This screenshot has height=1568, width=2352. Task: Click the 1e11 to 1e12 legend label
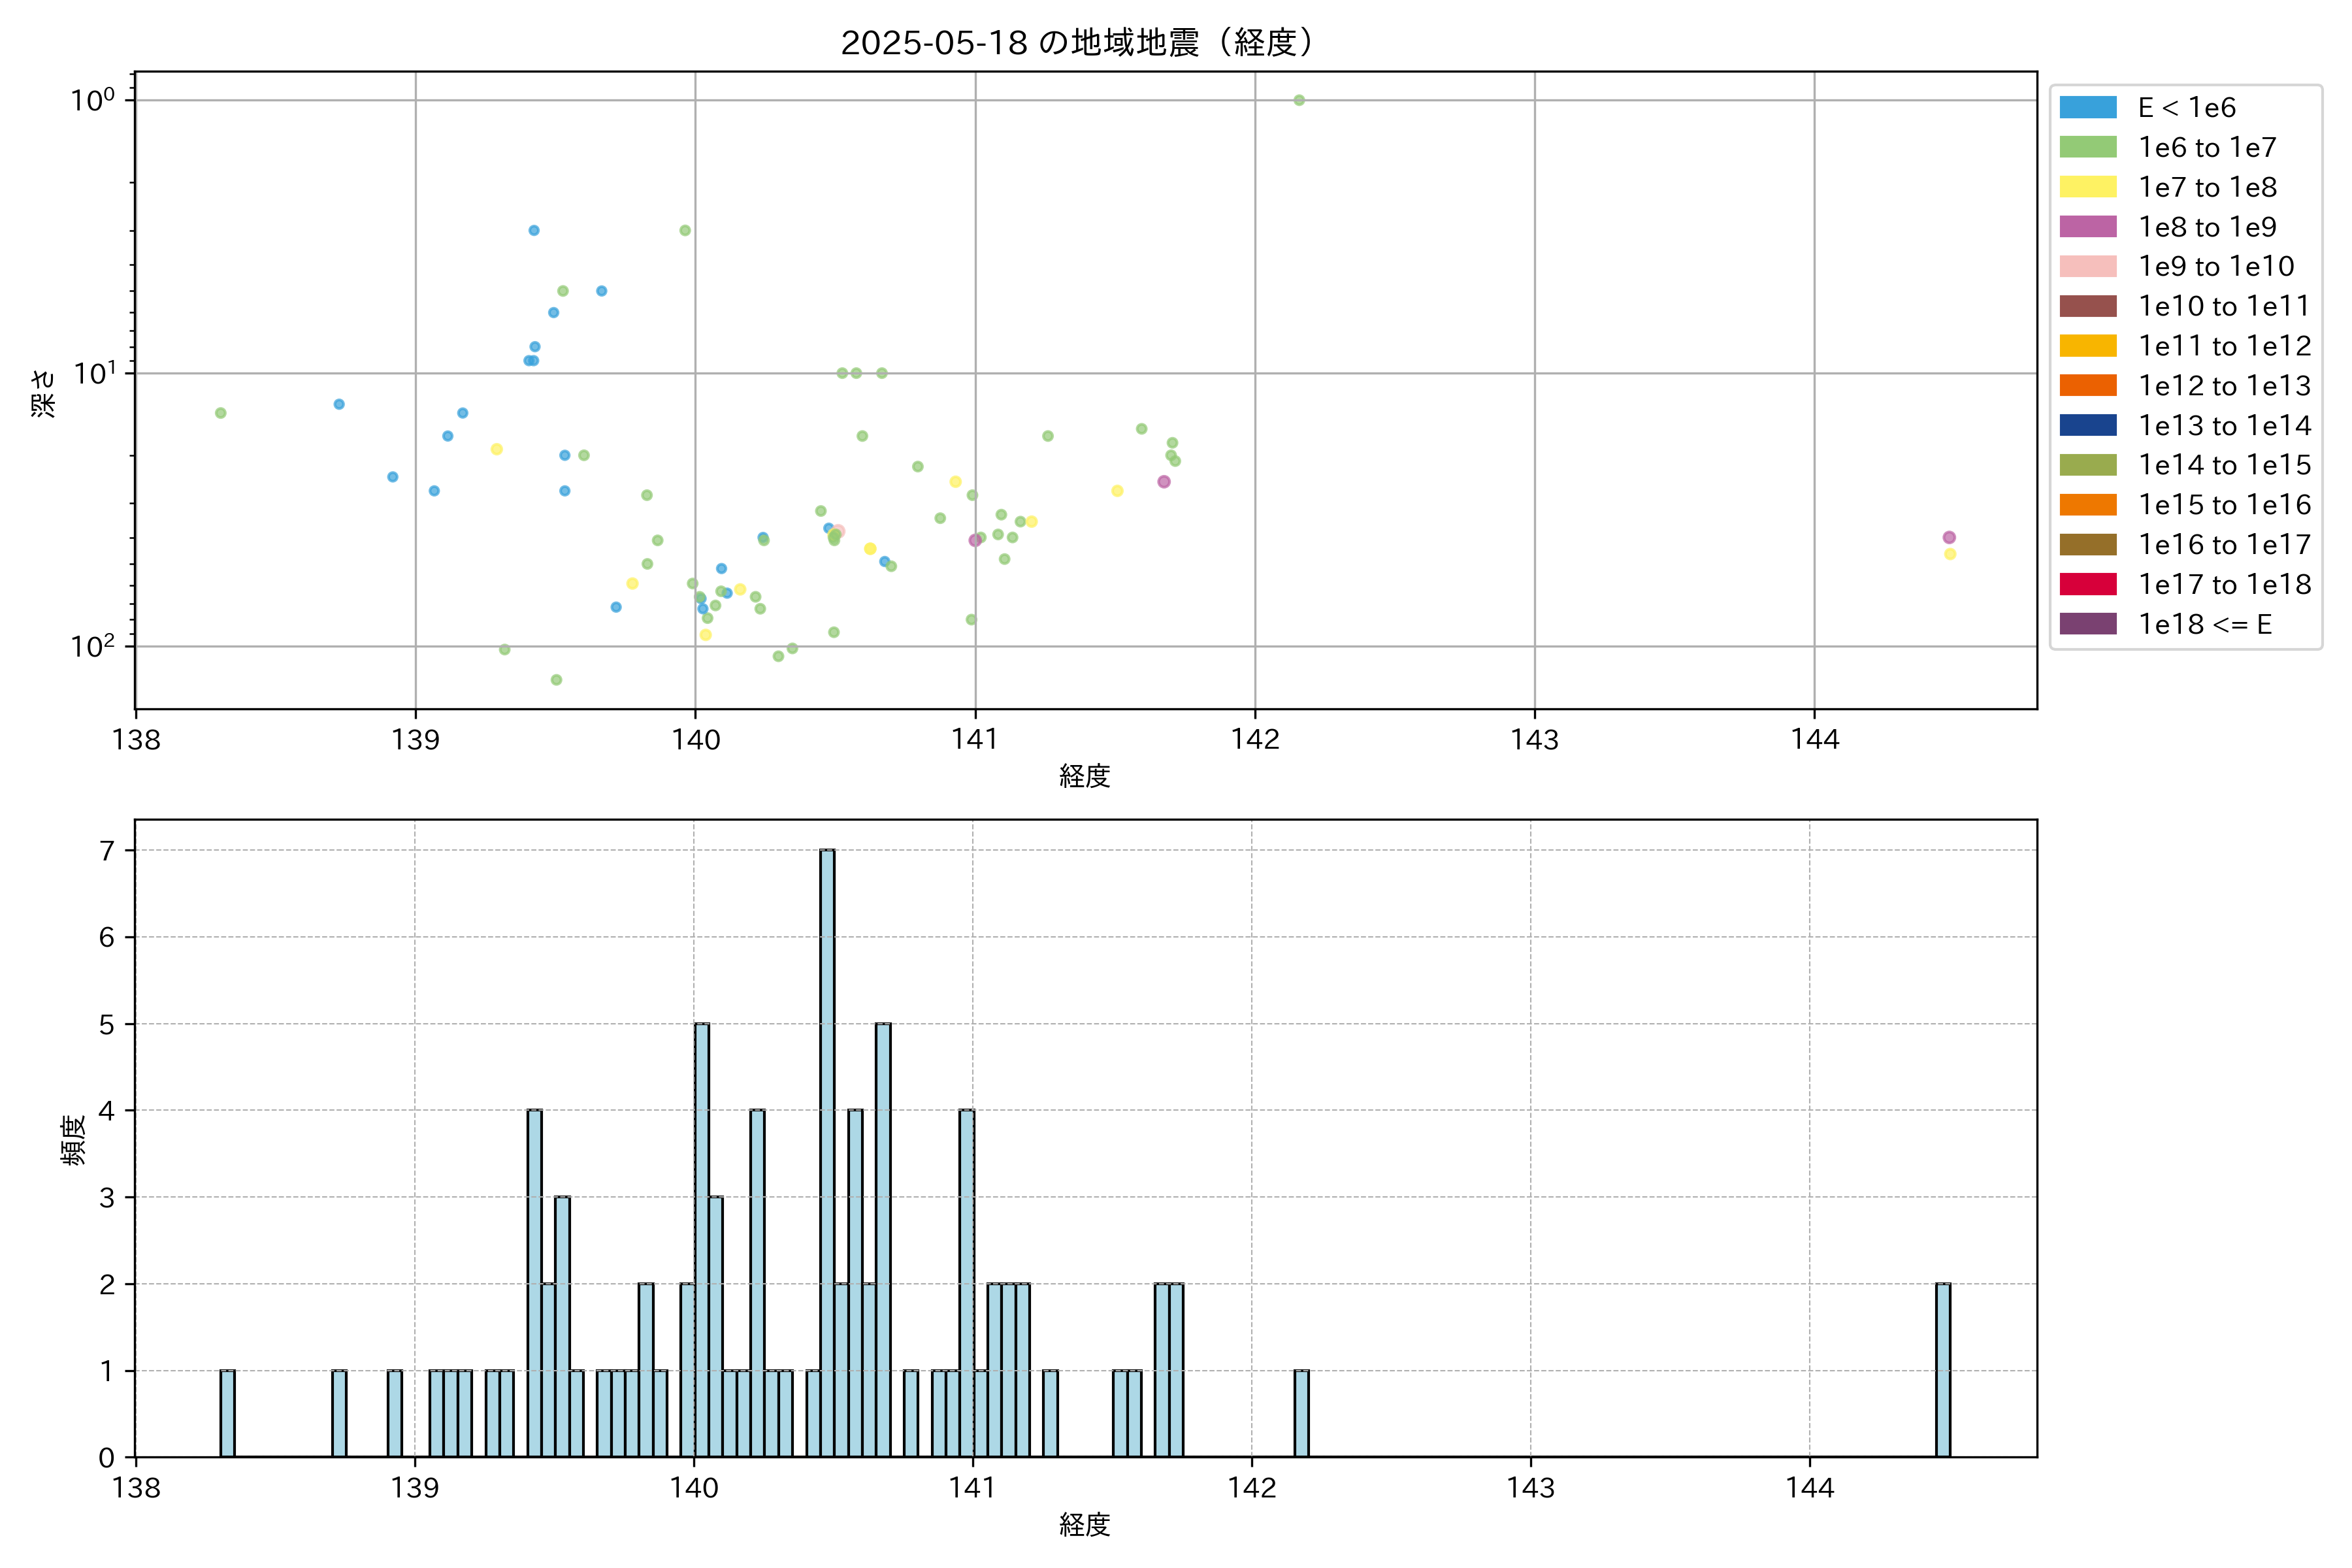pos(2224,346)
